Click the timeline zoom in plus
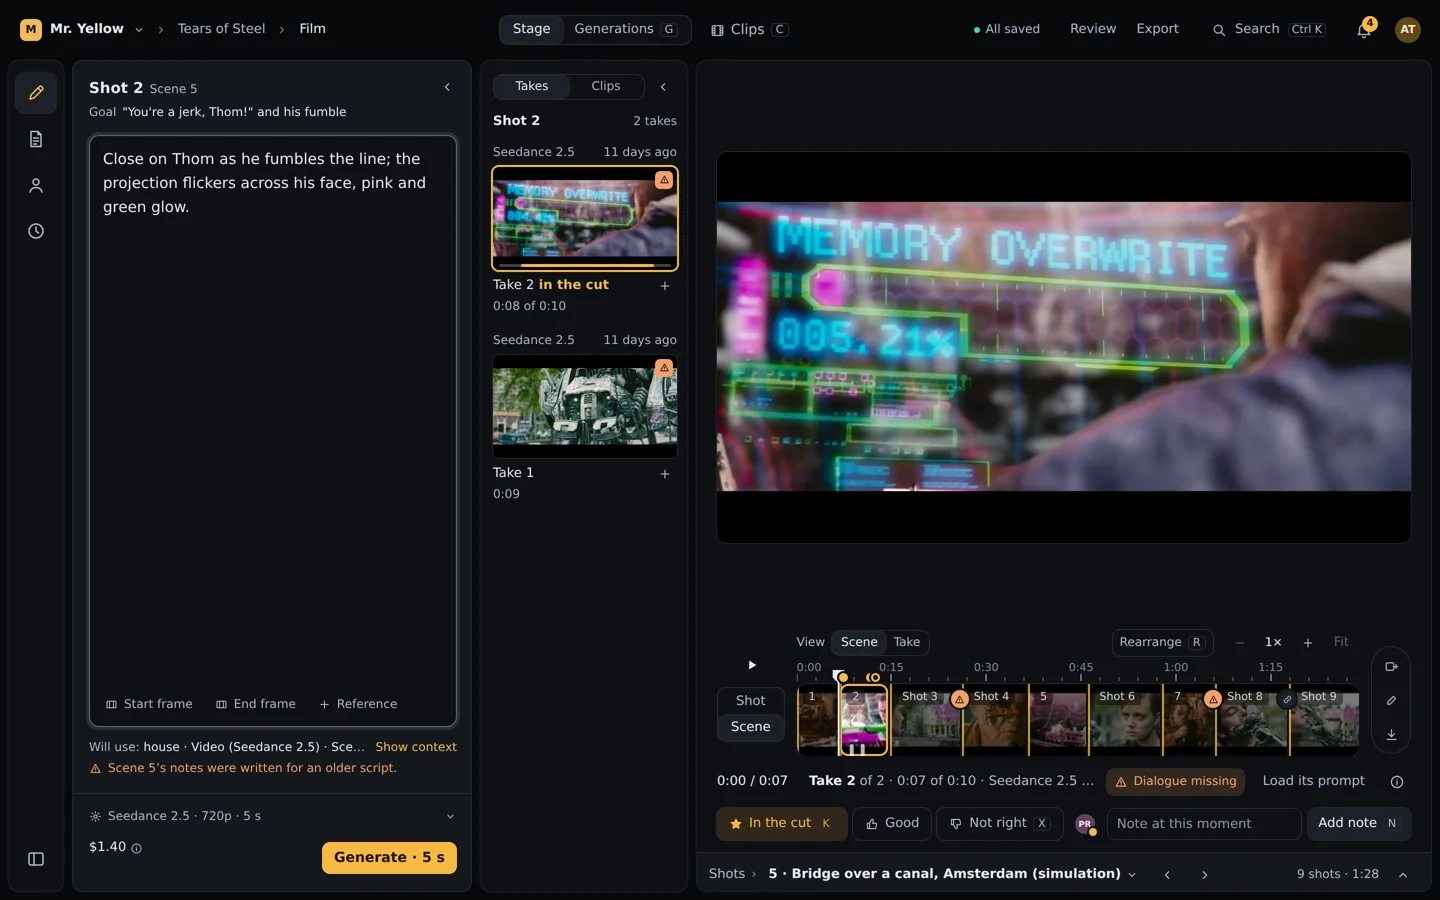The image size is (1440, 900). [x=1307, y=643]
